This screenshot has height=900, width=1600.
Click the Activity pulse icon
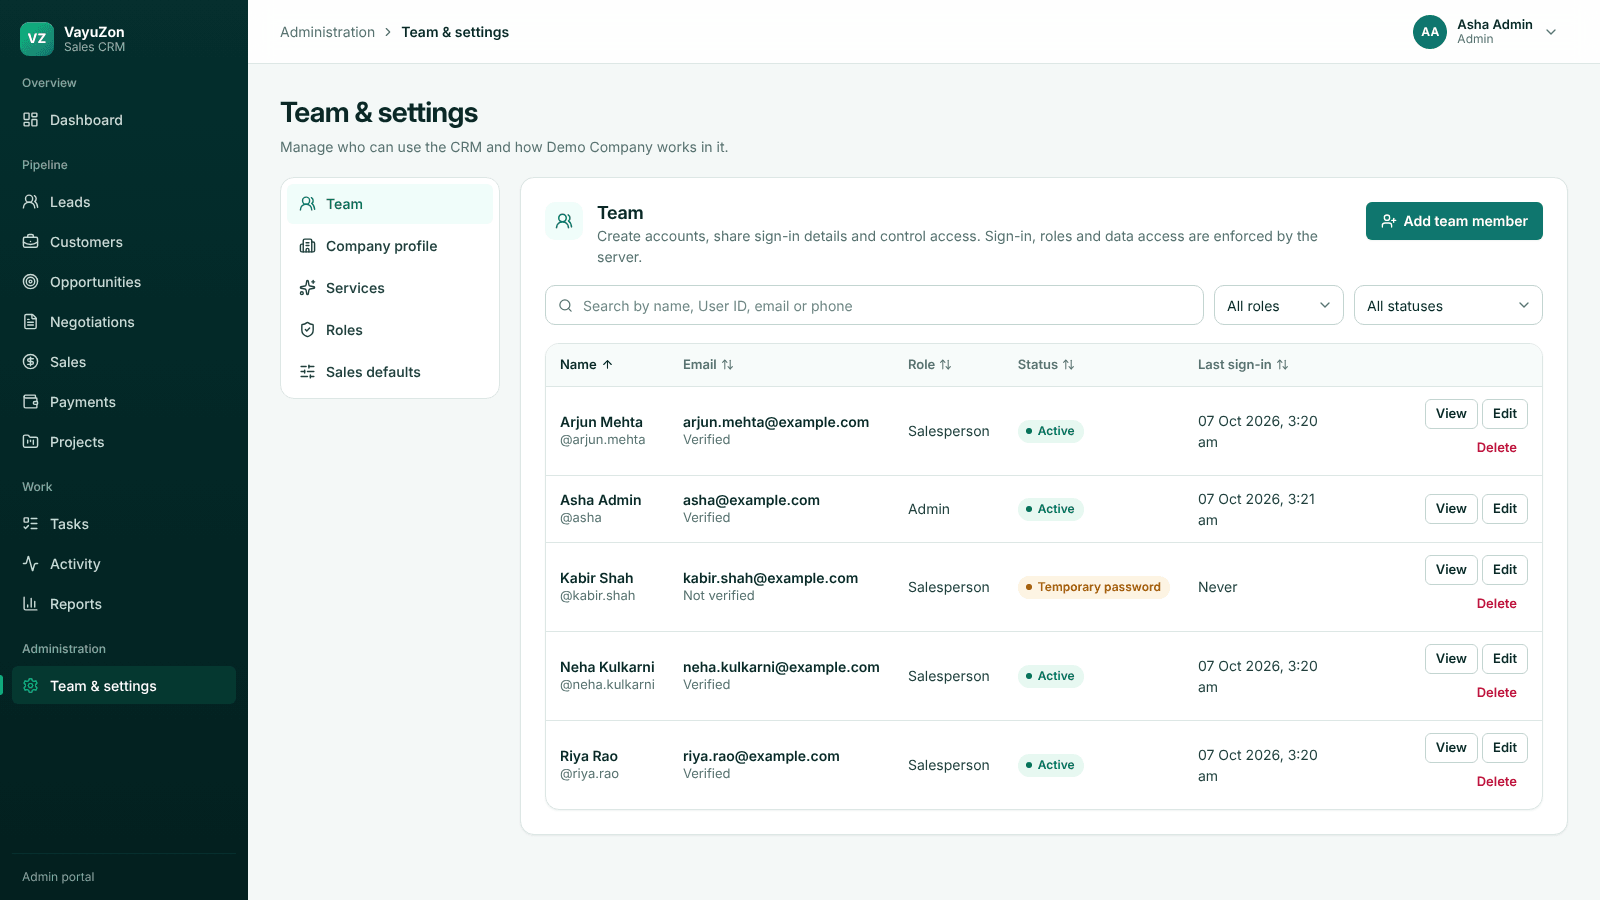(30, 564)
